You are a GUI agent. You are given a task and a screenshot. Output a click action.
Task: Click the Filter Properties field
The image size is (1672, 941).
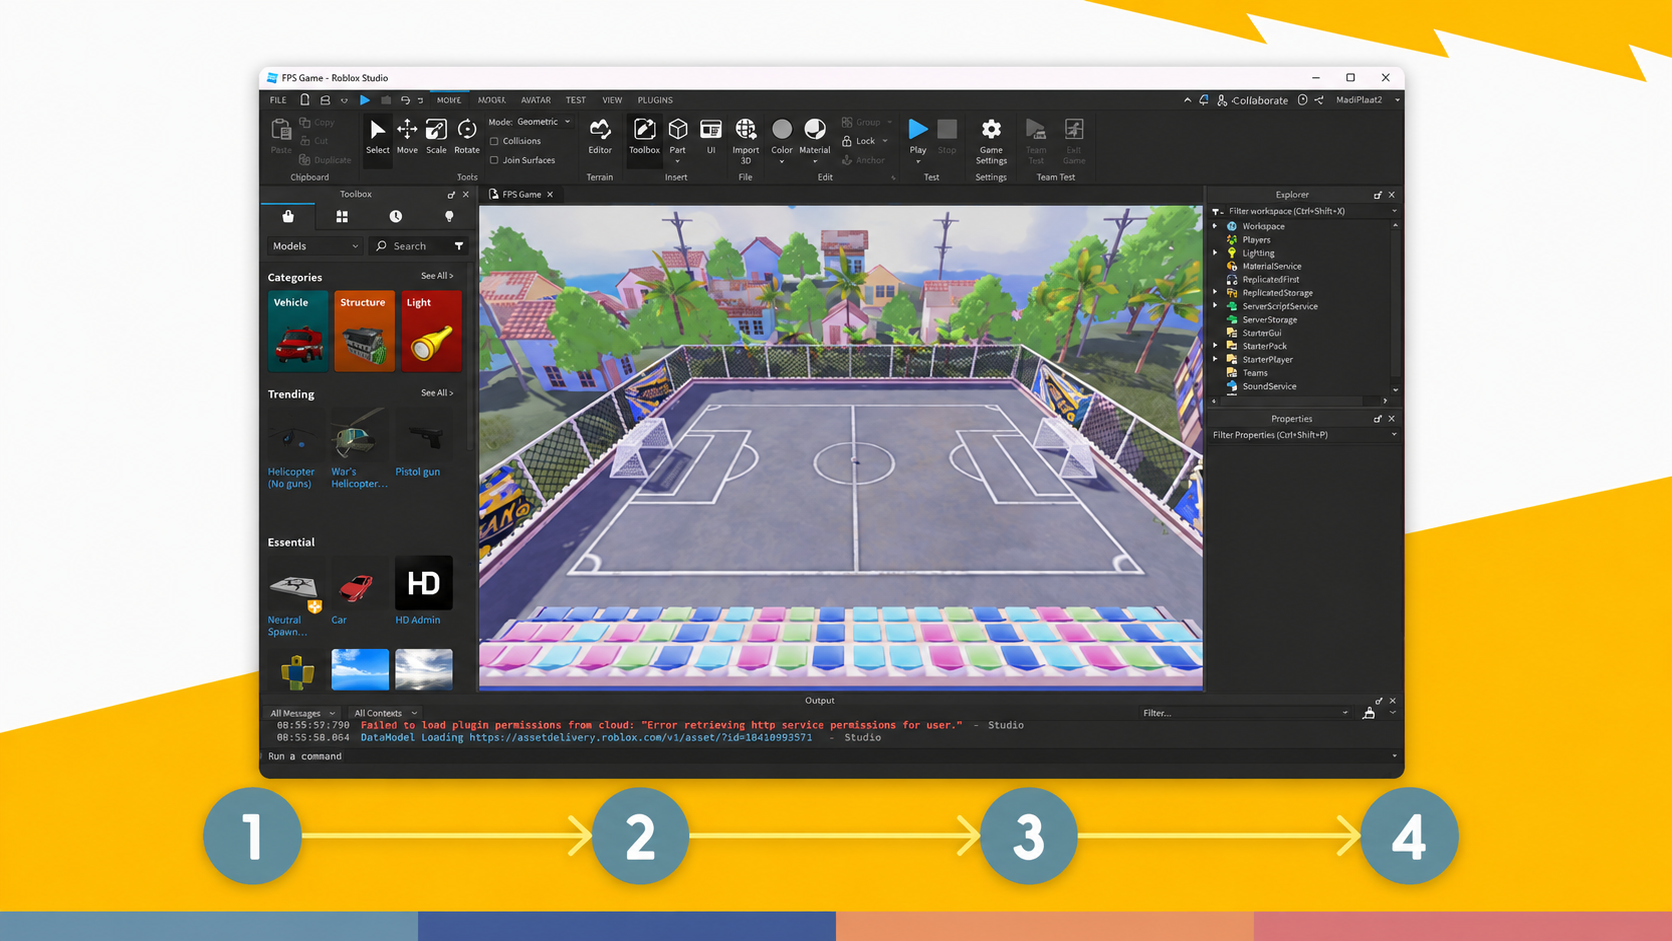click(1304, 435)
